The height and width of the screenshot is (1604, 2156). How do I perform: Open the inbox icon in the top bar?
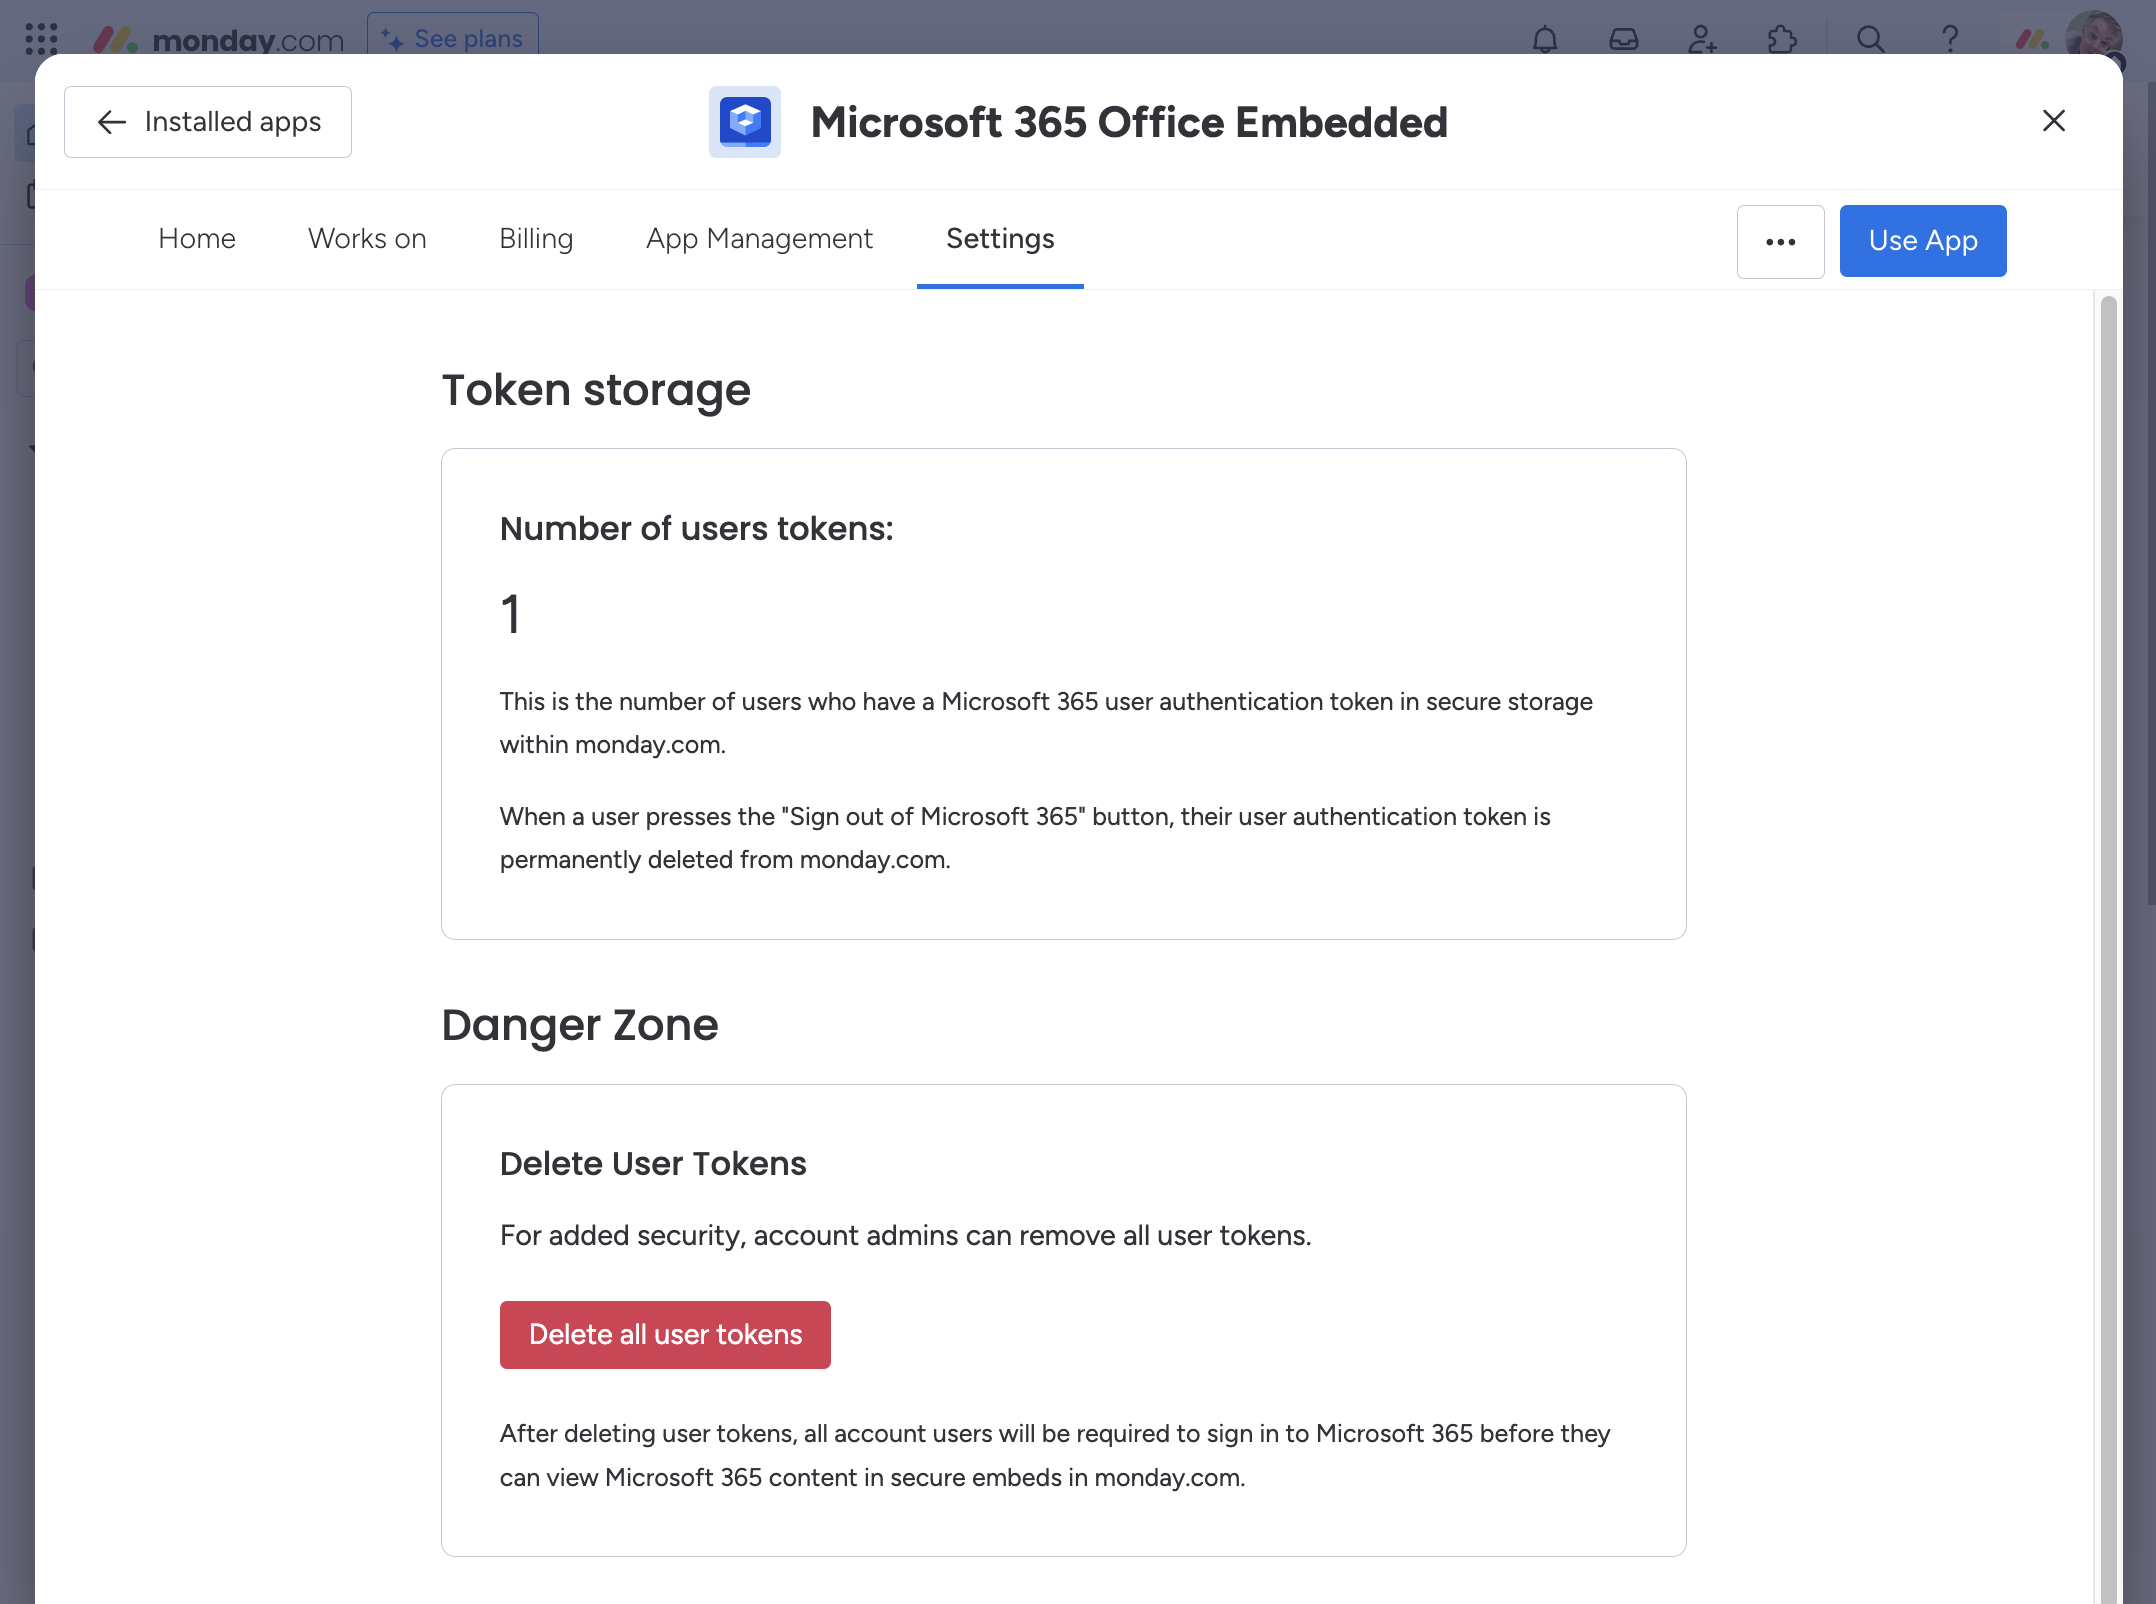(1624, 38)
